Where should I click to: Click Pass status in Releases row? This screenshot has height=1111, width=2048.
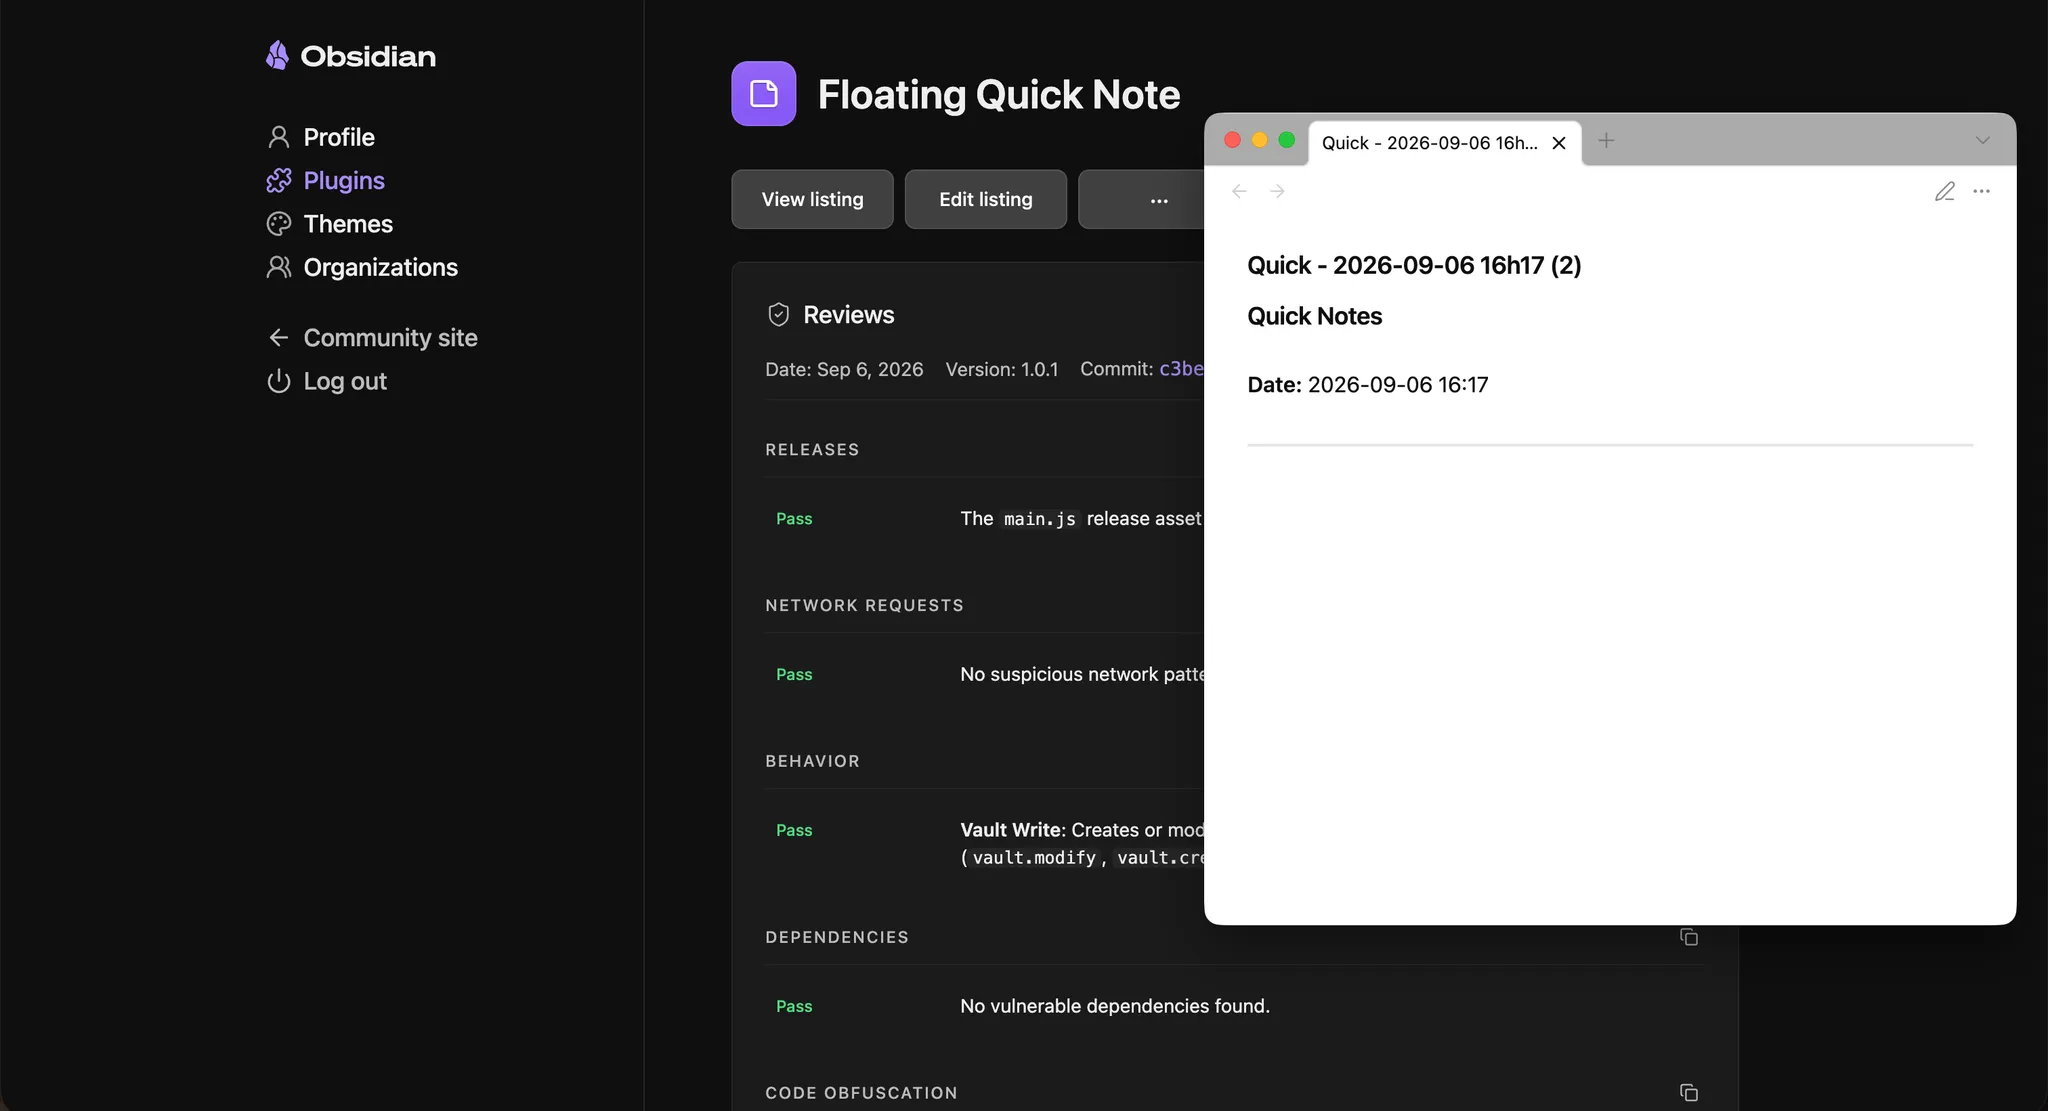[794, 519]
